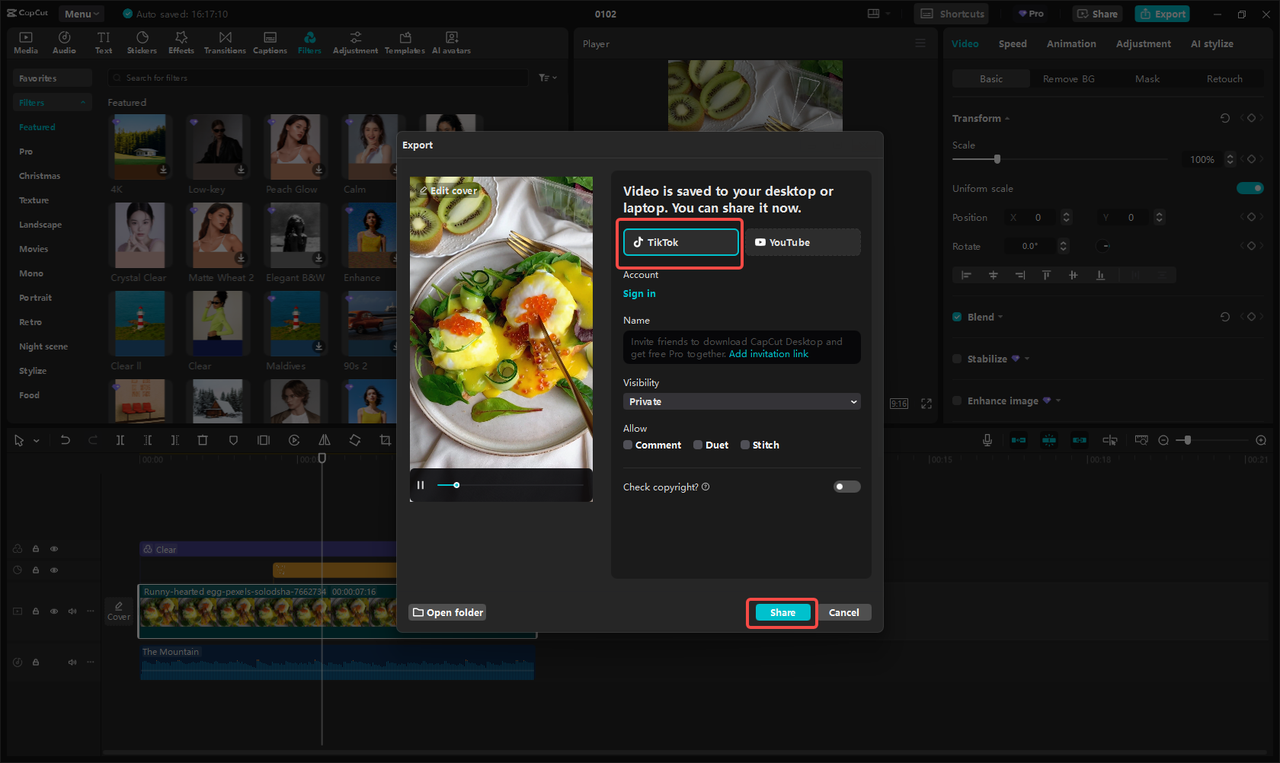Open the AI avatars panel
The width and height of the screenshot is (1280, 763).
coord(450,41)
